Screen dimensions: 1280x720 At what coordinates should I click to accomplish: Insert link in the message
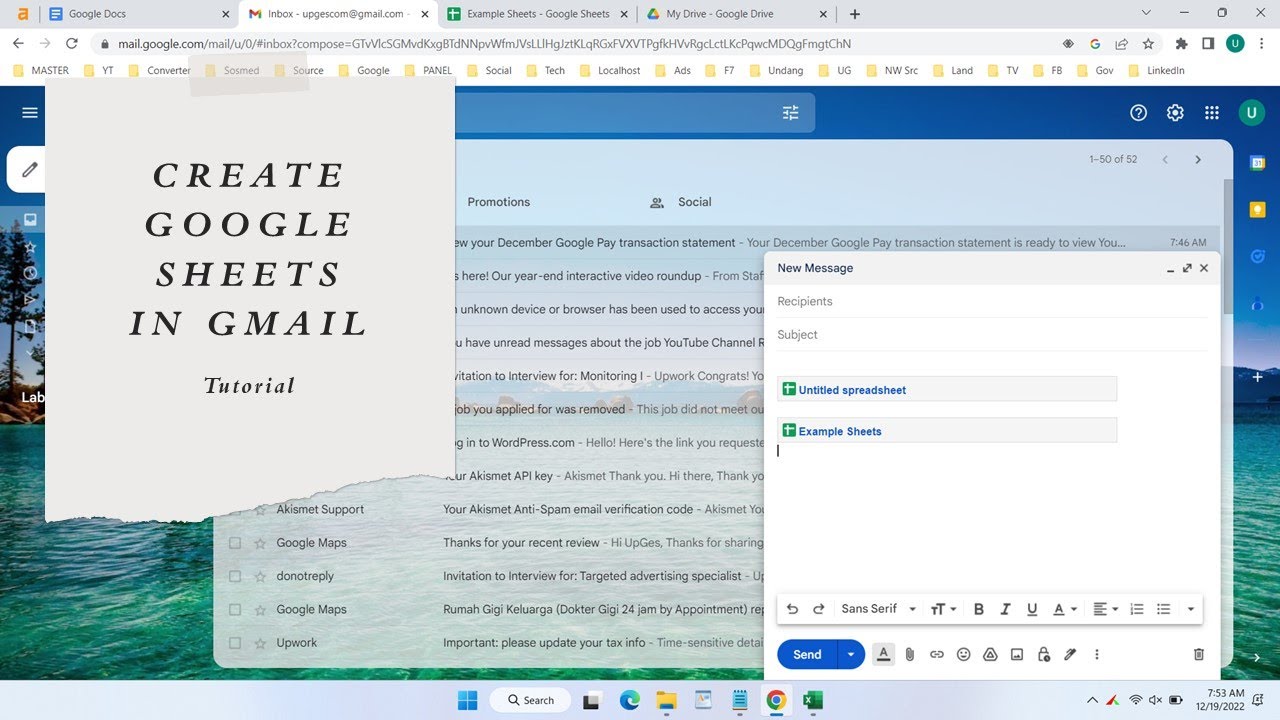937,654
